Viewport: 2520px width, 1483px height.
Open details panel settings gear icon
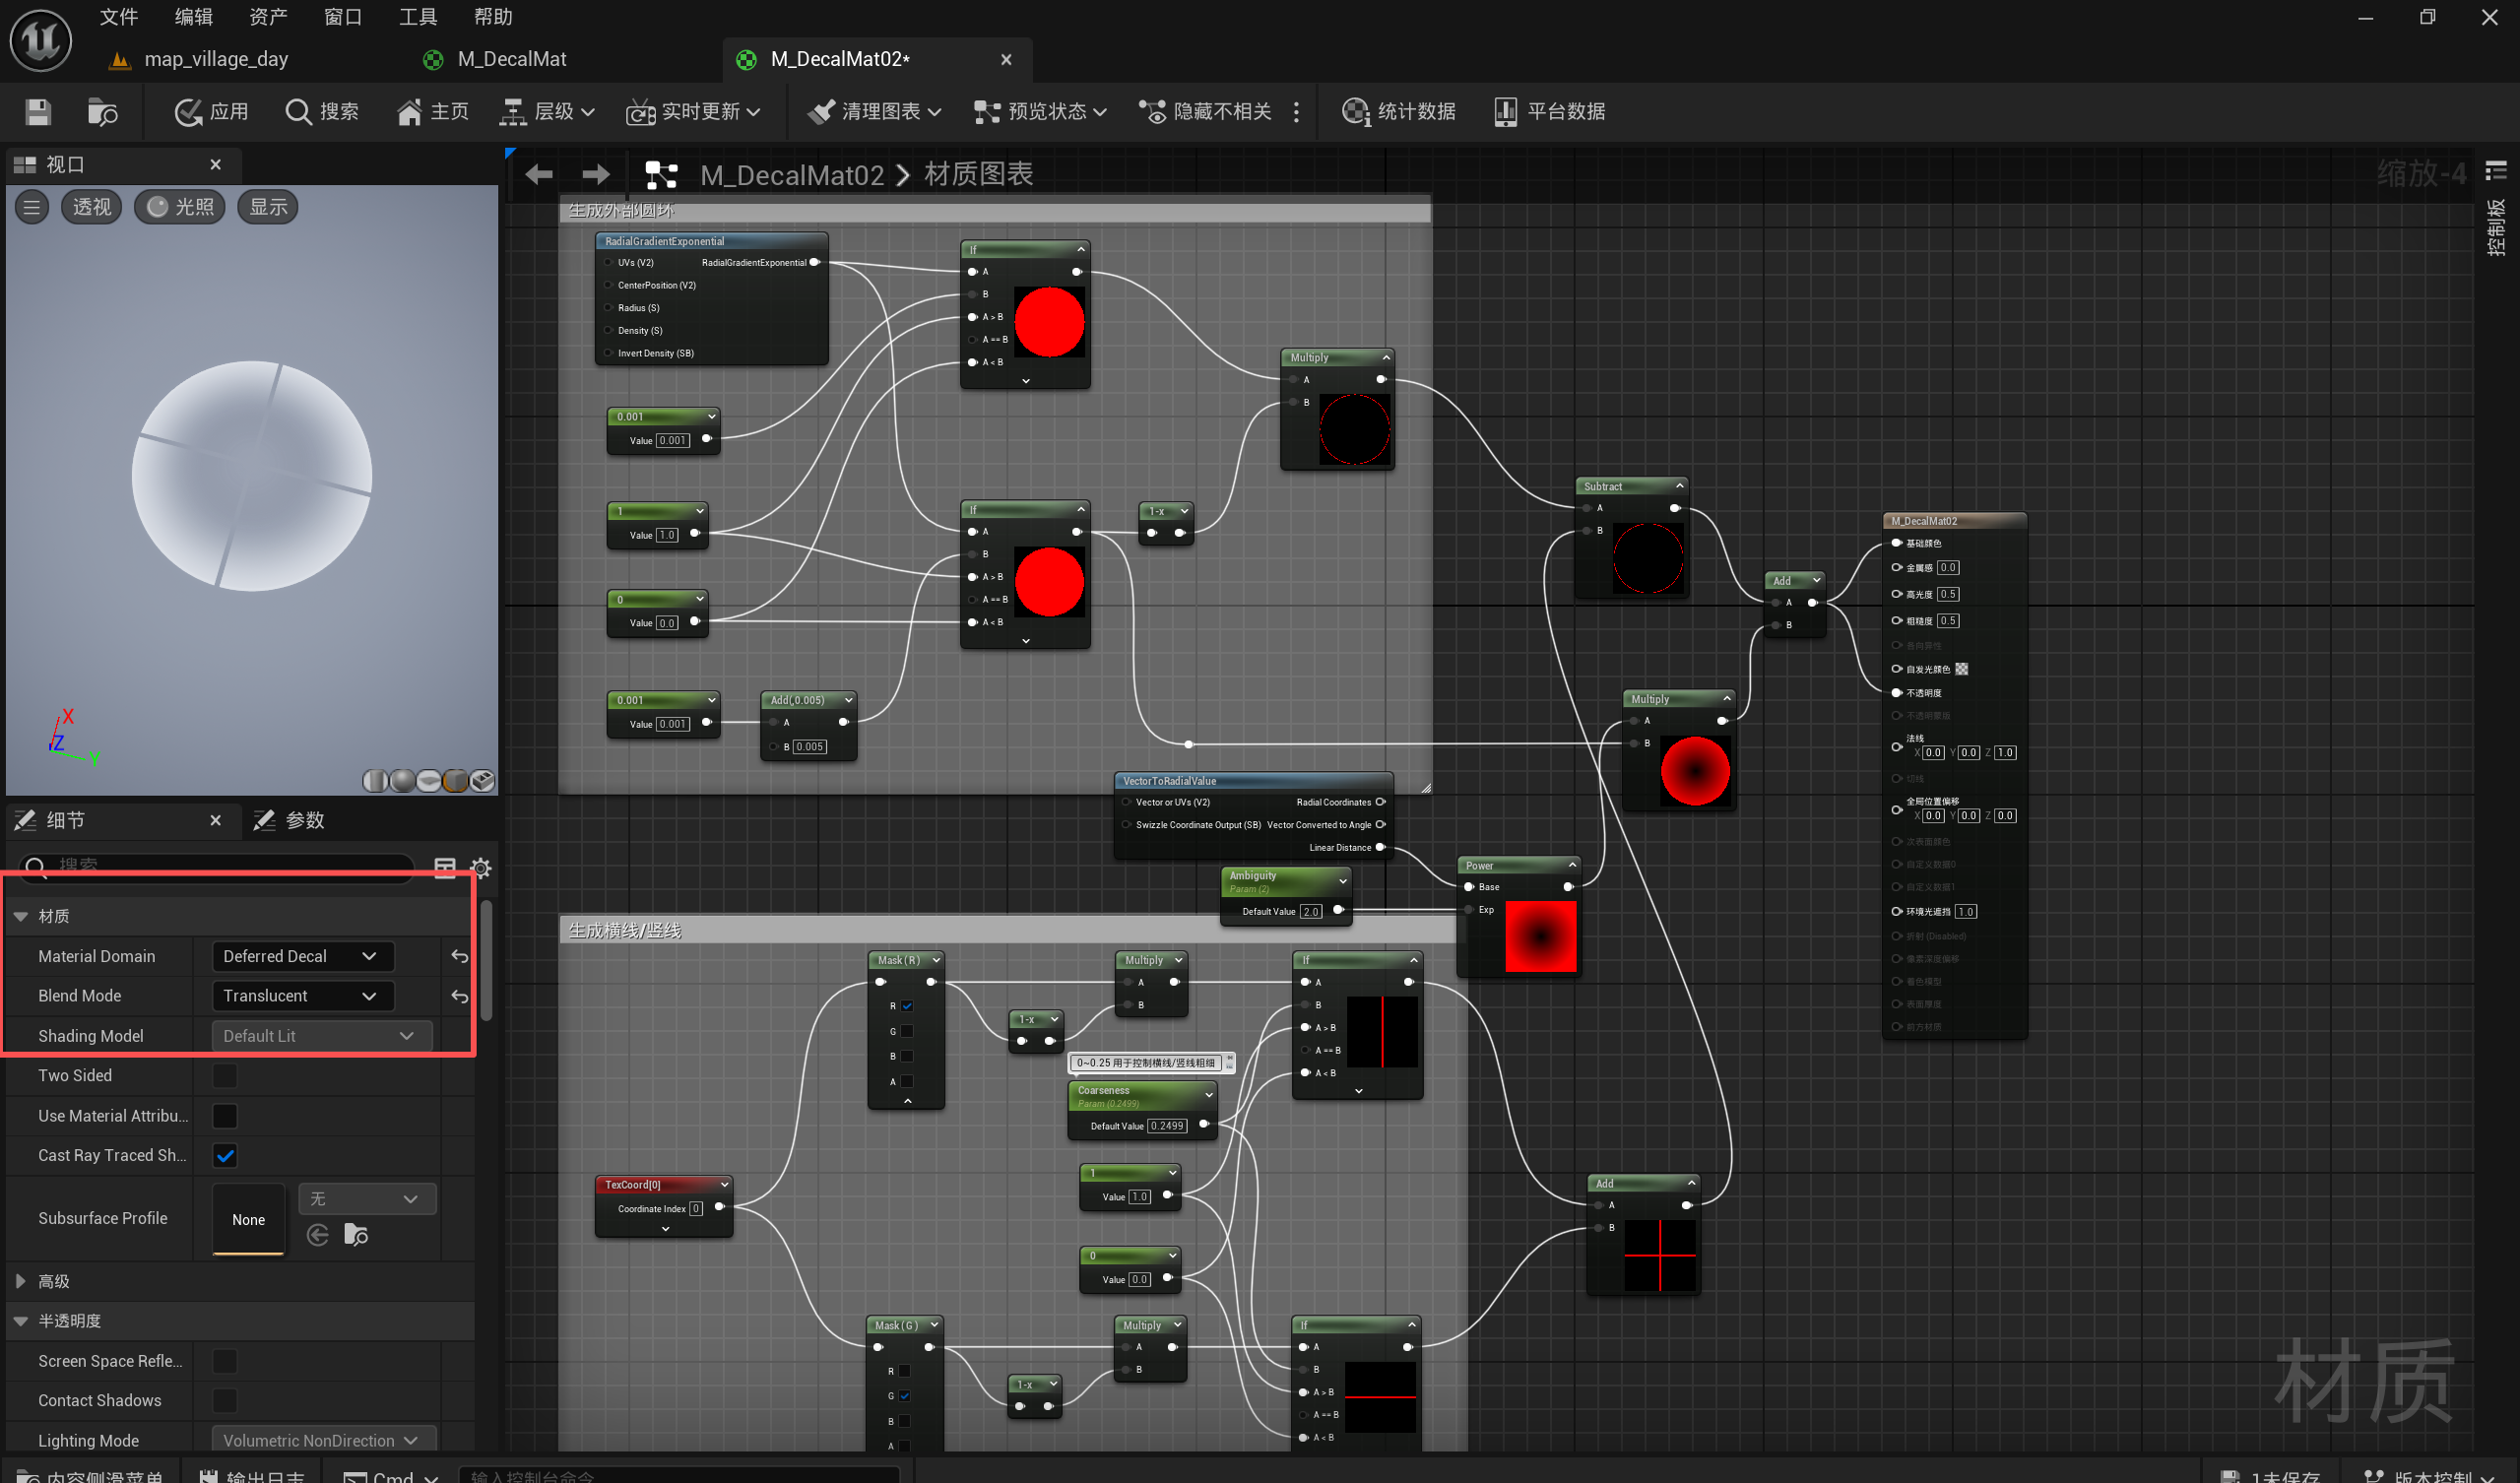pyautogui.click(x=481, y=868)
